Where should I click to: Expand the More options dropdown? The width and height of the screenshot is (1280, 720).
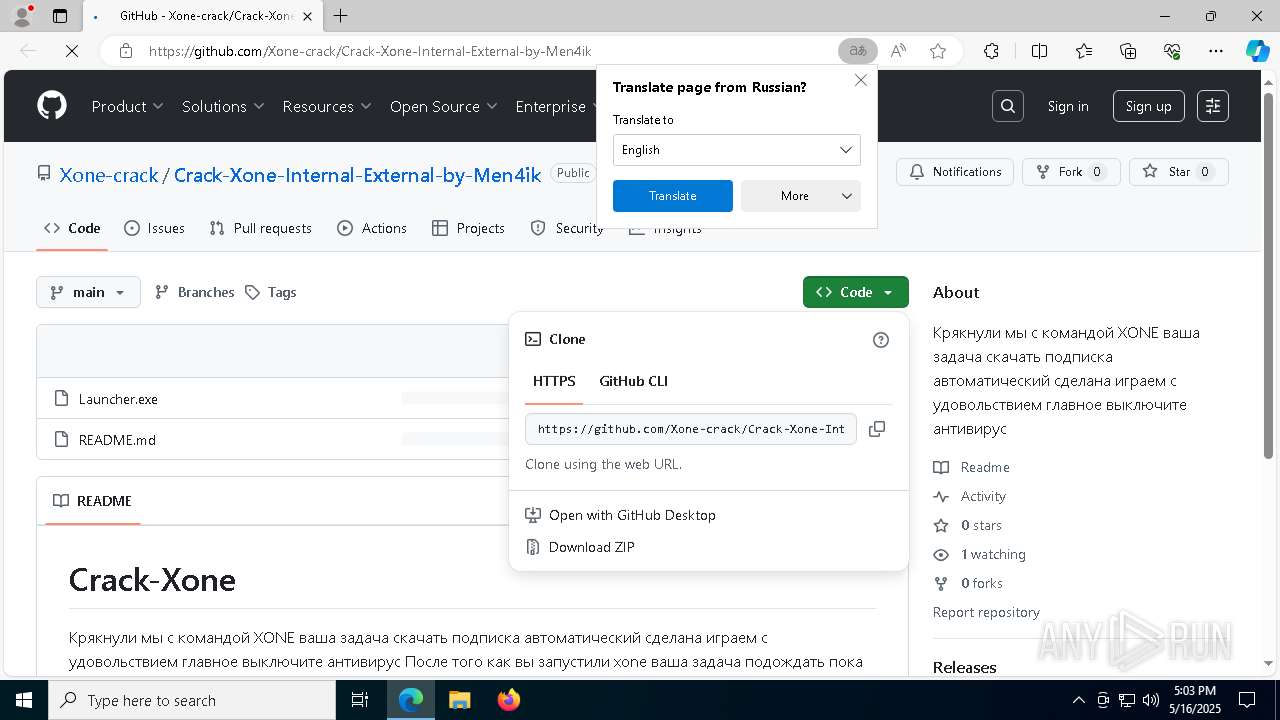click(801, 196)
